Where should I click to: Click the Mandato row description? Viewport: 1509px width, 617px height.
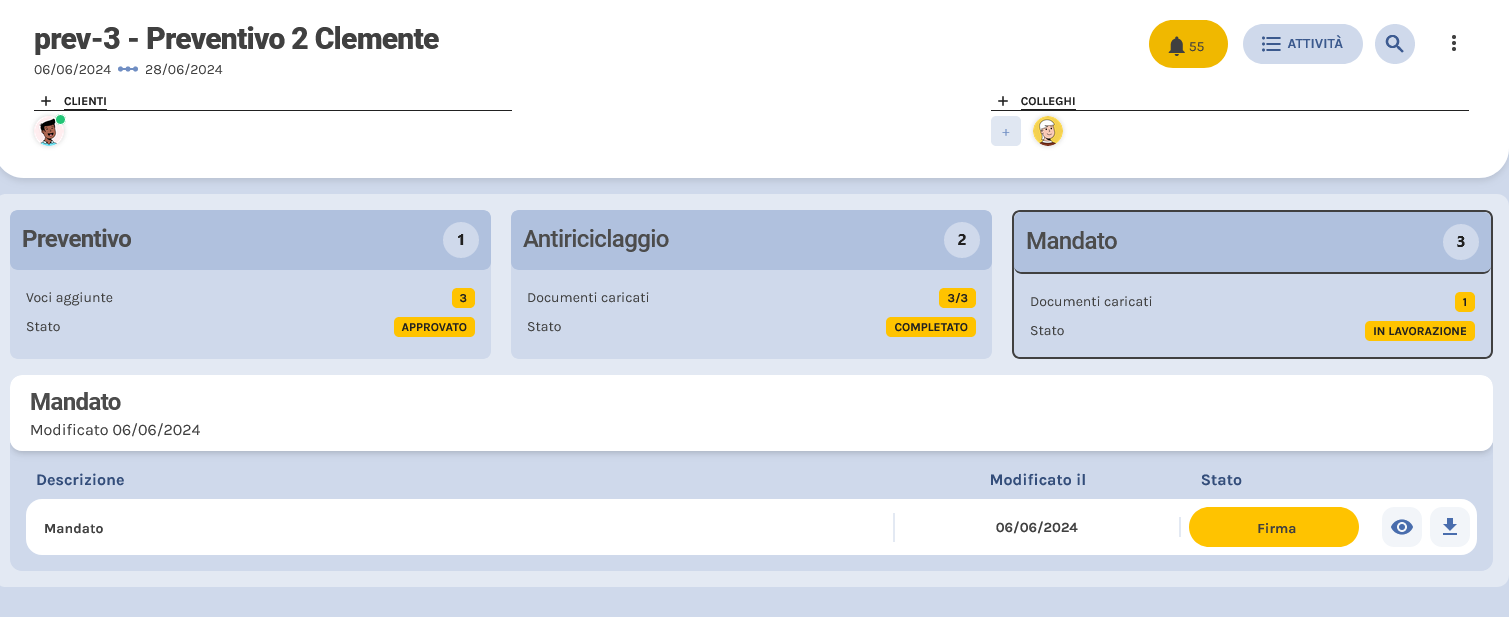[x=74, y=528]
